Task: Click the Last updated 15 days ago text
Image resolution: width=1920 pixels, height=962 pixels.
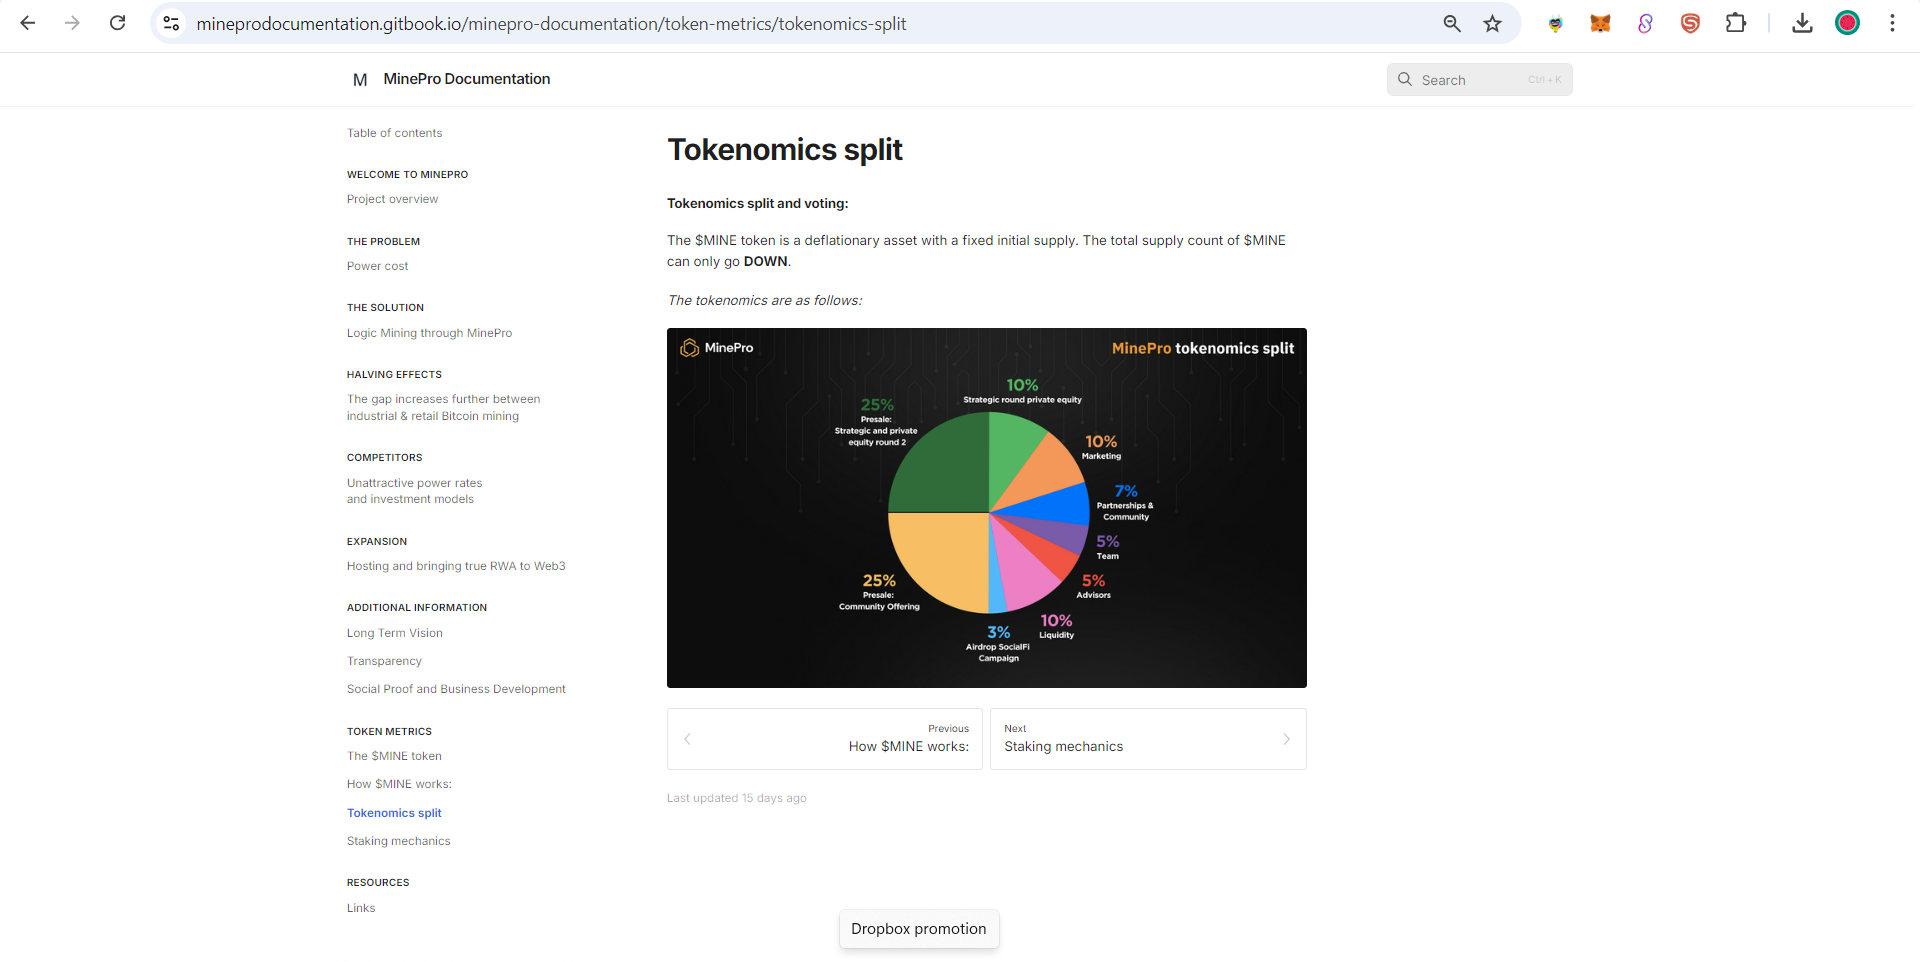Action: (x=736, y=798)
